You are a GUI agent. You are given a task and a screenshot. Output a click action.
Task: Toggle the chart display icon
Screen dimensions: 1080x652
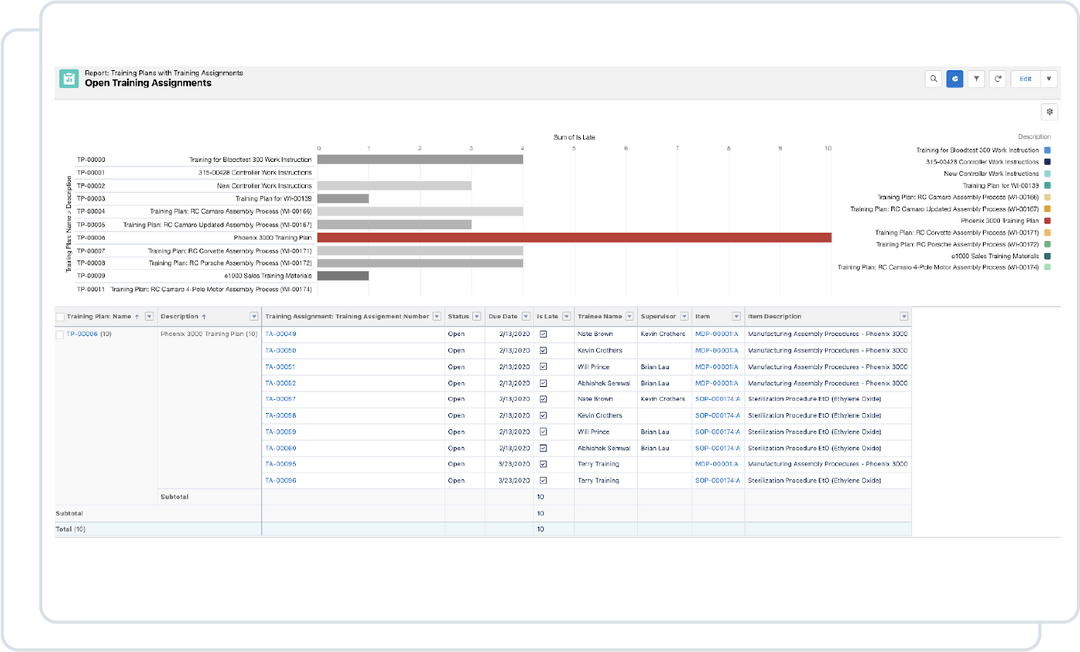point(956,78)
